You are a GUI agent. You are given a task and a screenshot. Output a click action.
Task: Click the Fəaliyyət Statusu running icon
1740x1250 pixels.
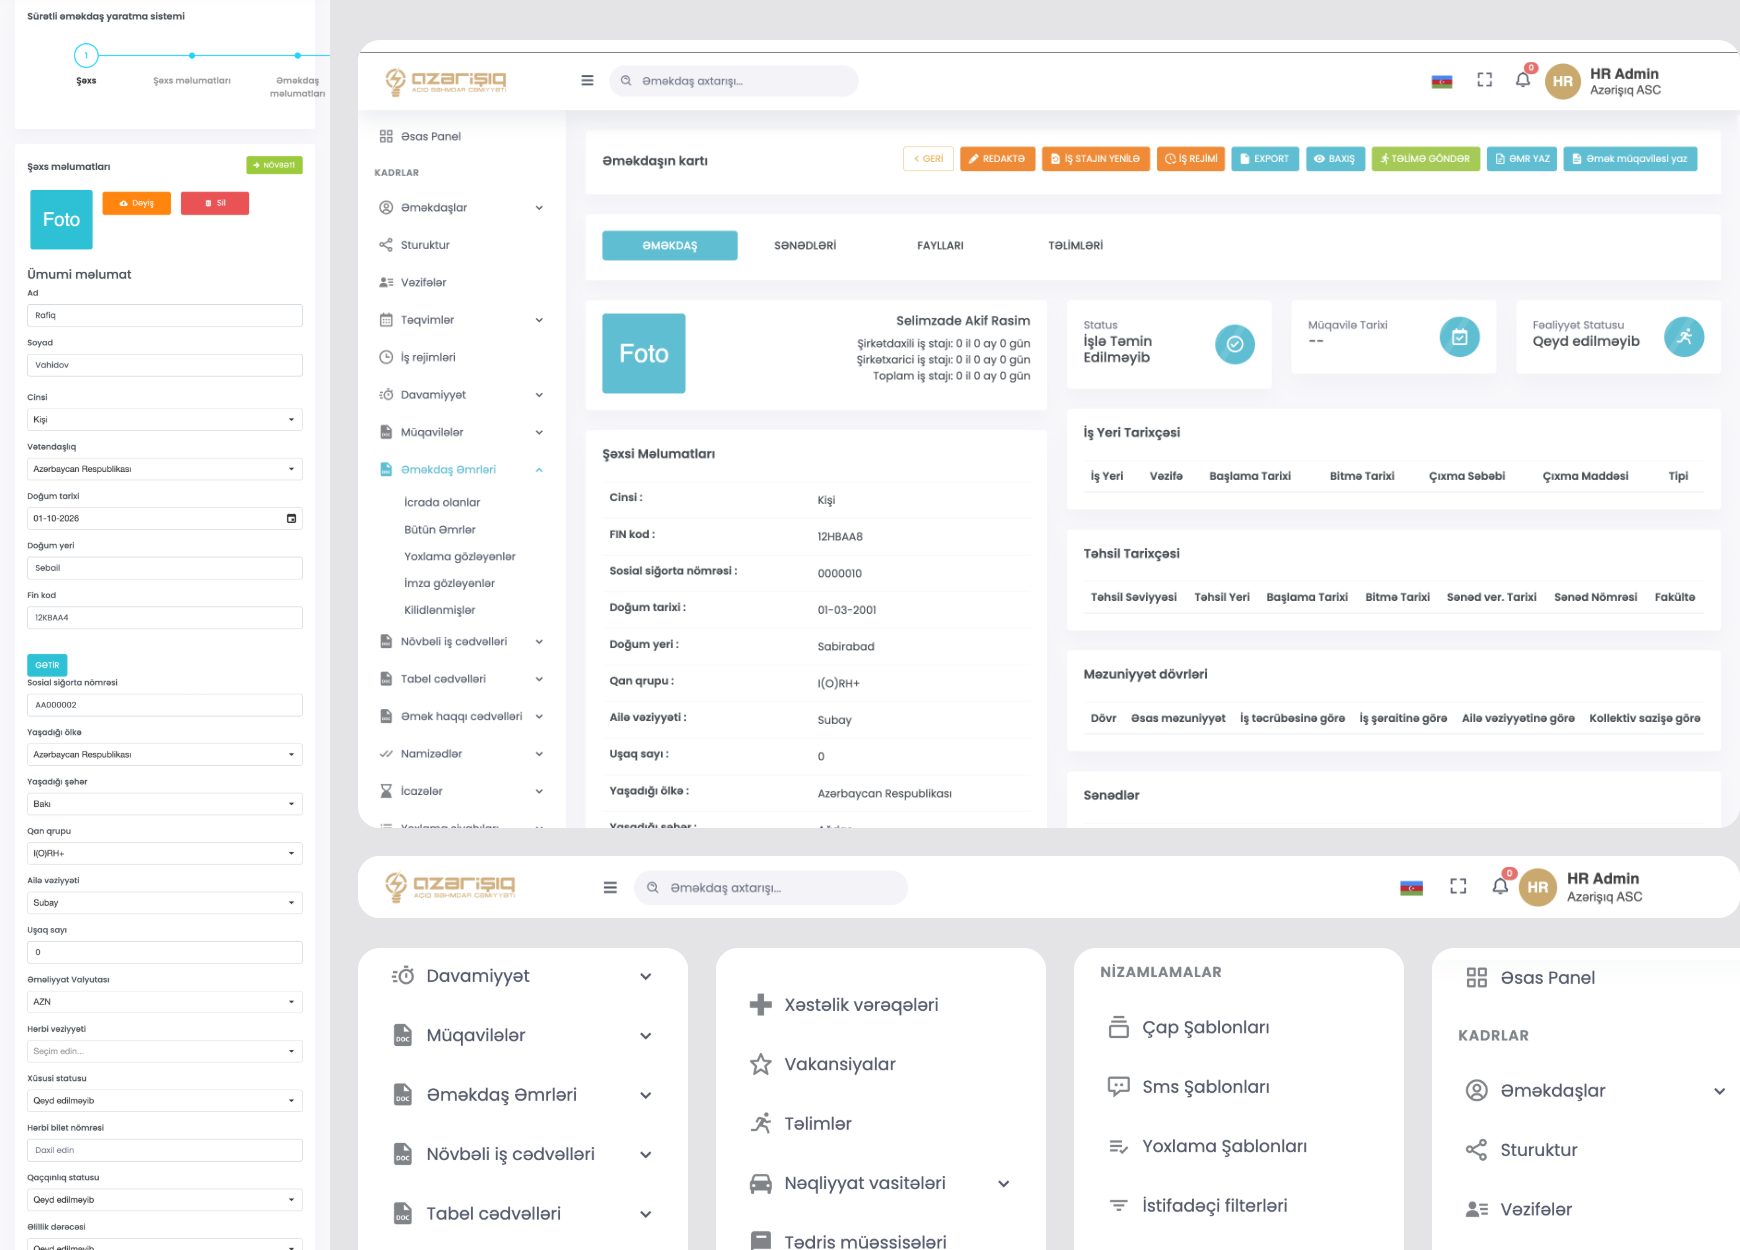click(x=1684, y=337)
